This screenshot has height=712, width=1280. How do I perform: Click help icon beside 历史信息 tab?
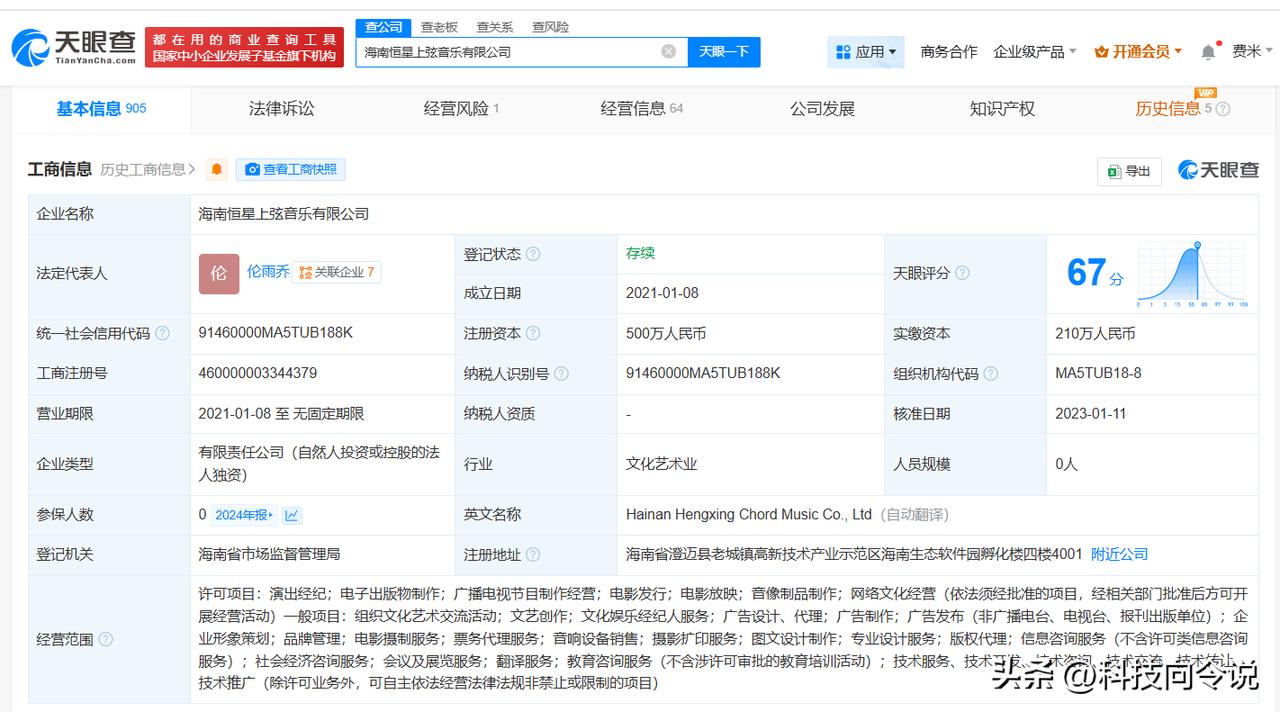tap(1222, 109)
